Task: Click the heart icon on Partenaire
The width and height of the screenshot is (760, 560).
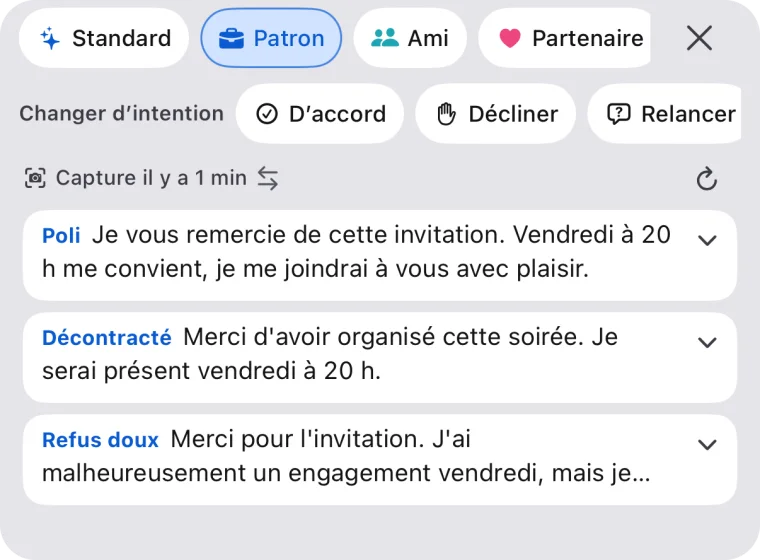Action: (510, 38)
